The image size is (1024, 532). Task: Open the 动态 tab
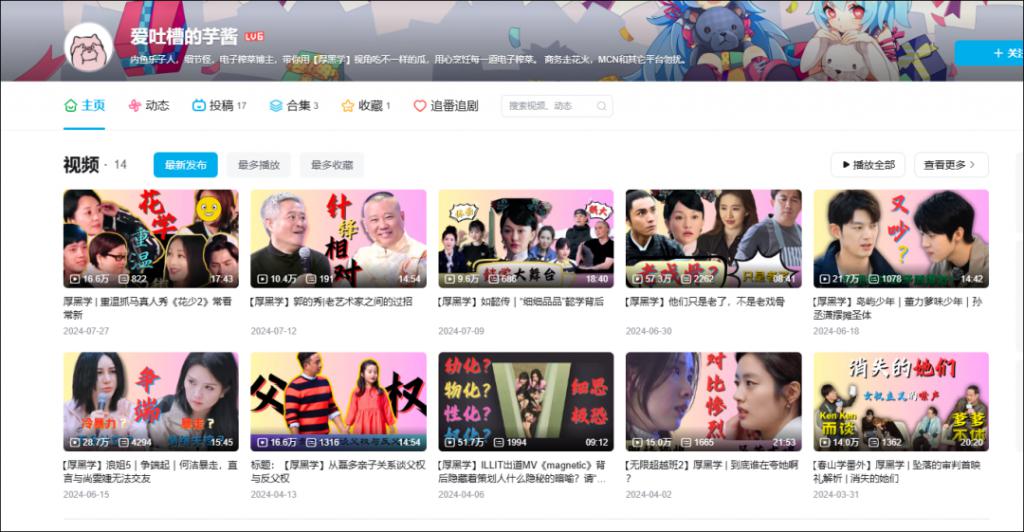(148, 105)
